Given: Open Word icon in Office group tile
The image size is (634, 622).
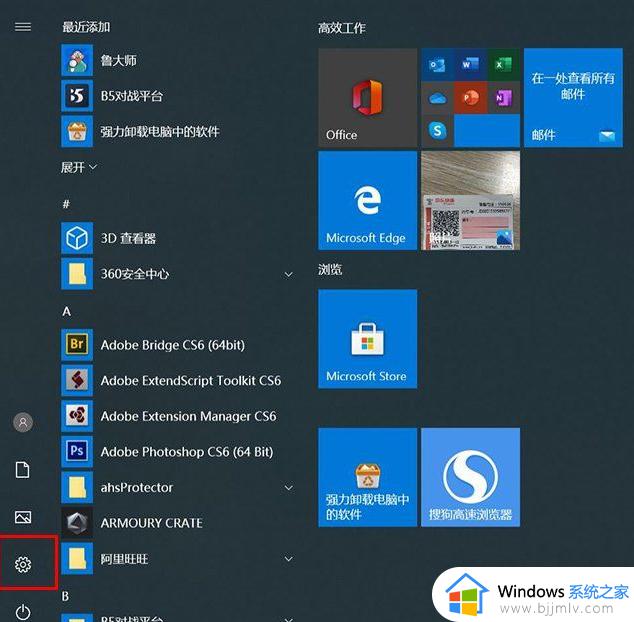Looking at the screenshot, I should click(470, 65).
